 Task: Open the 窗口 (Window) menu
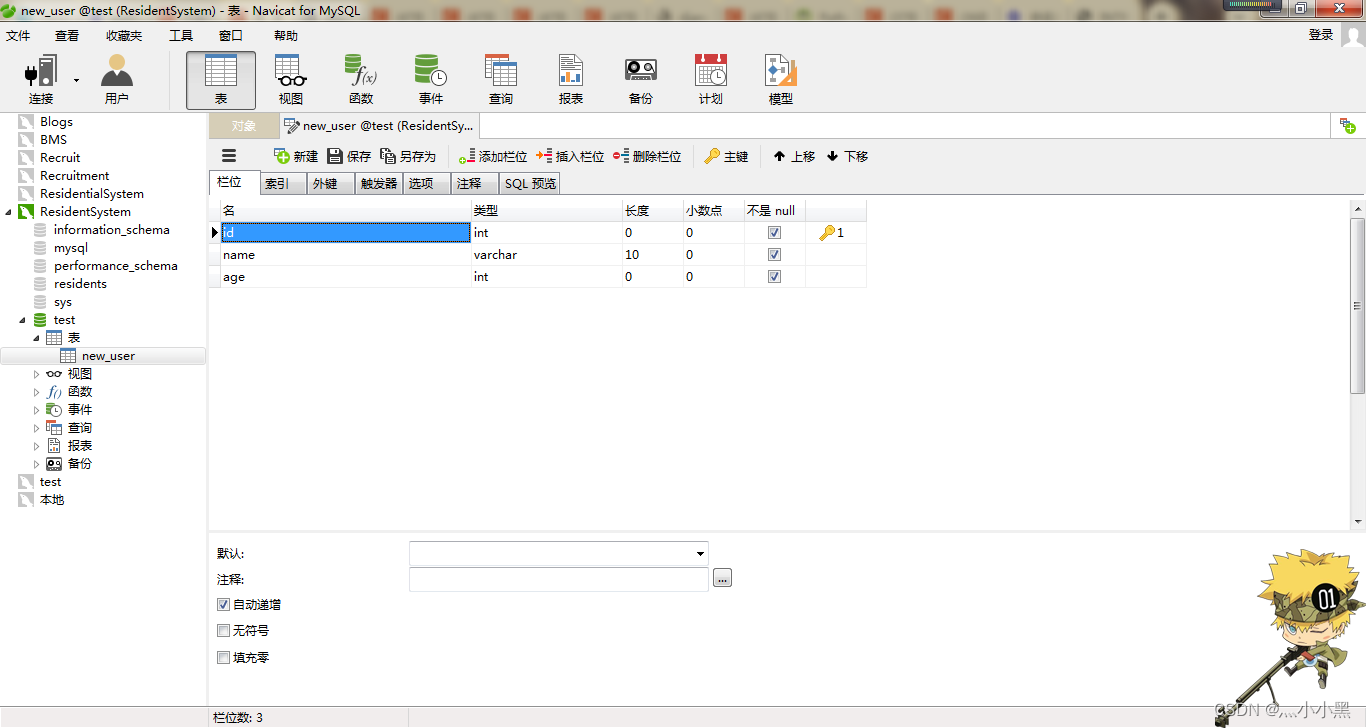click(231, 35)
